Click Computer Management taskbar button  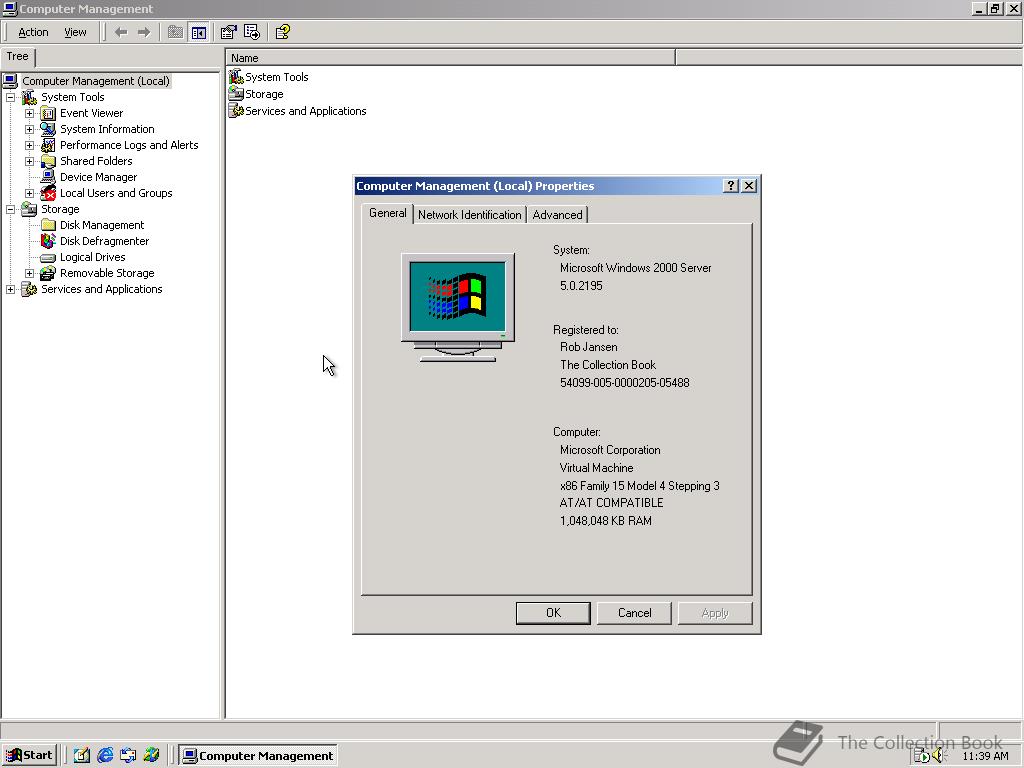pos(258,756)
